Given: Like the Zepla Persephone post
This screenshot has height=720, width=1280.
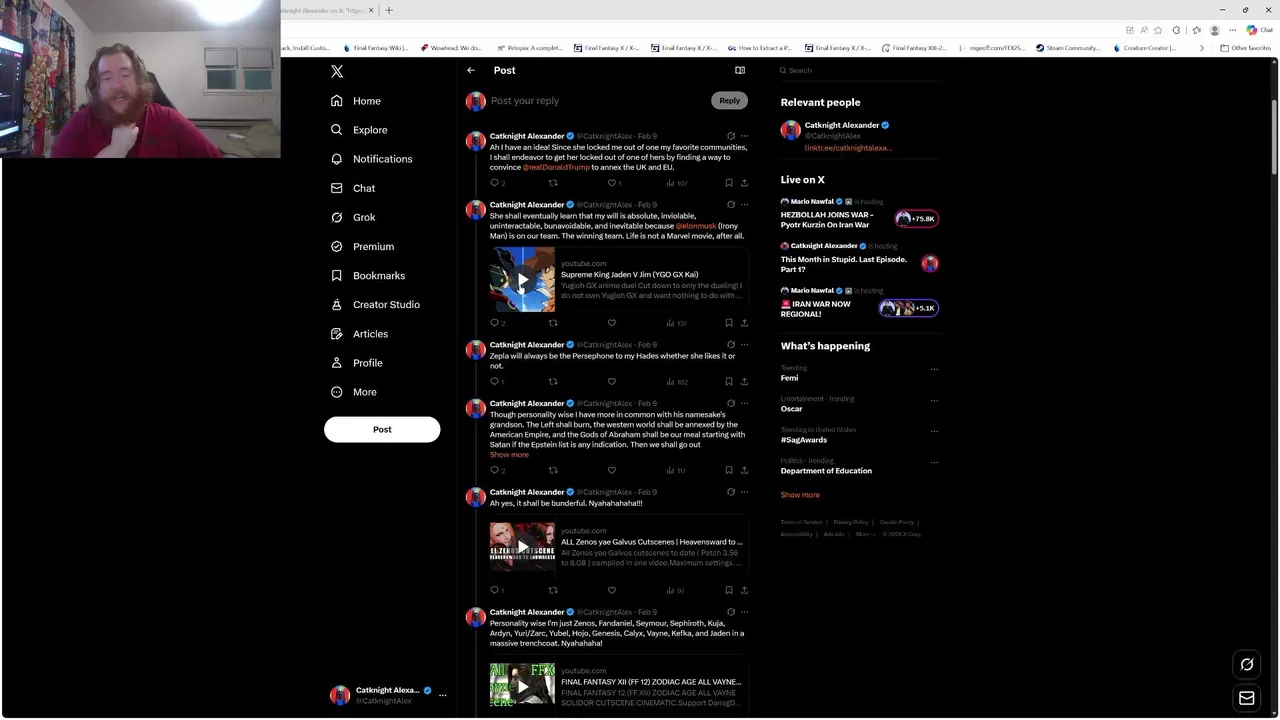Looking at the screenshot, I should (612, 381).
